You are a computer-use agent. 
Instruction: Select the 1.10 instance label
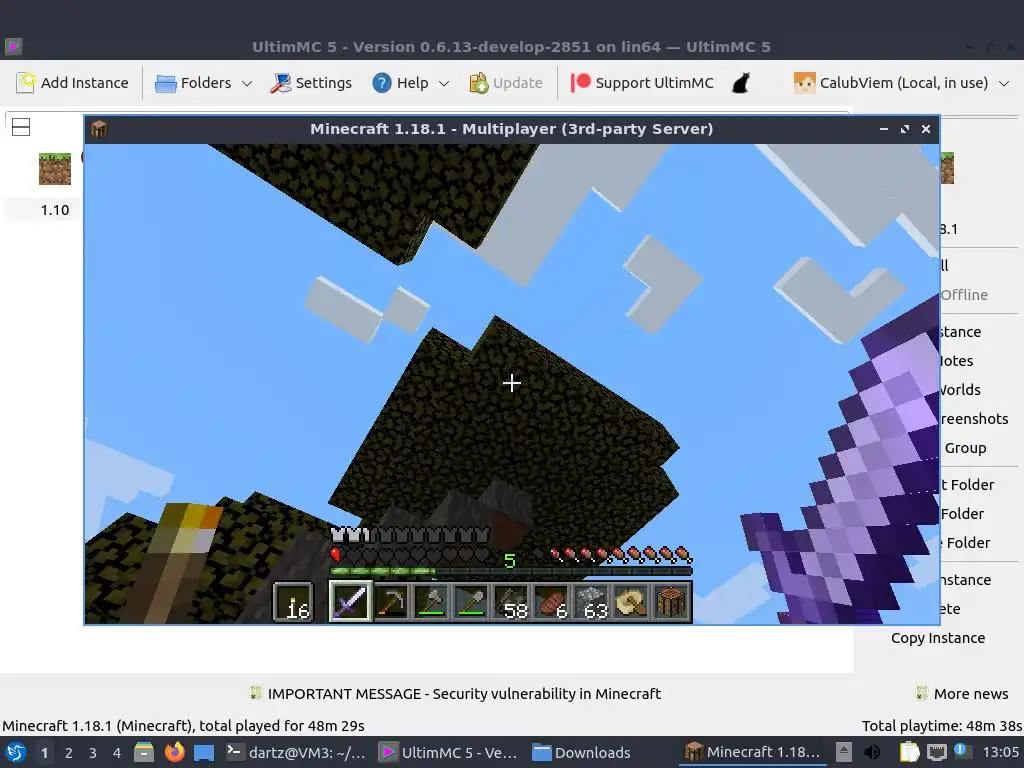point(55,210)
